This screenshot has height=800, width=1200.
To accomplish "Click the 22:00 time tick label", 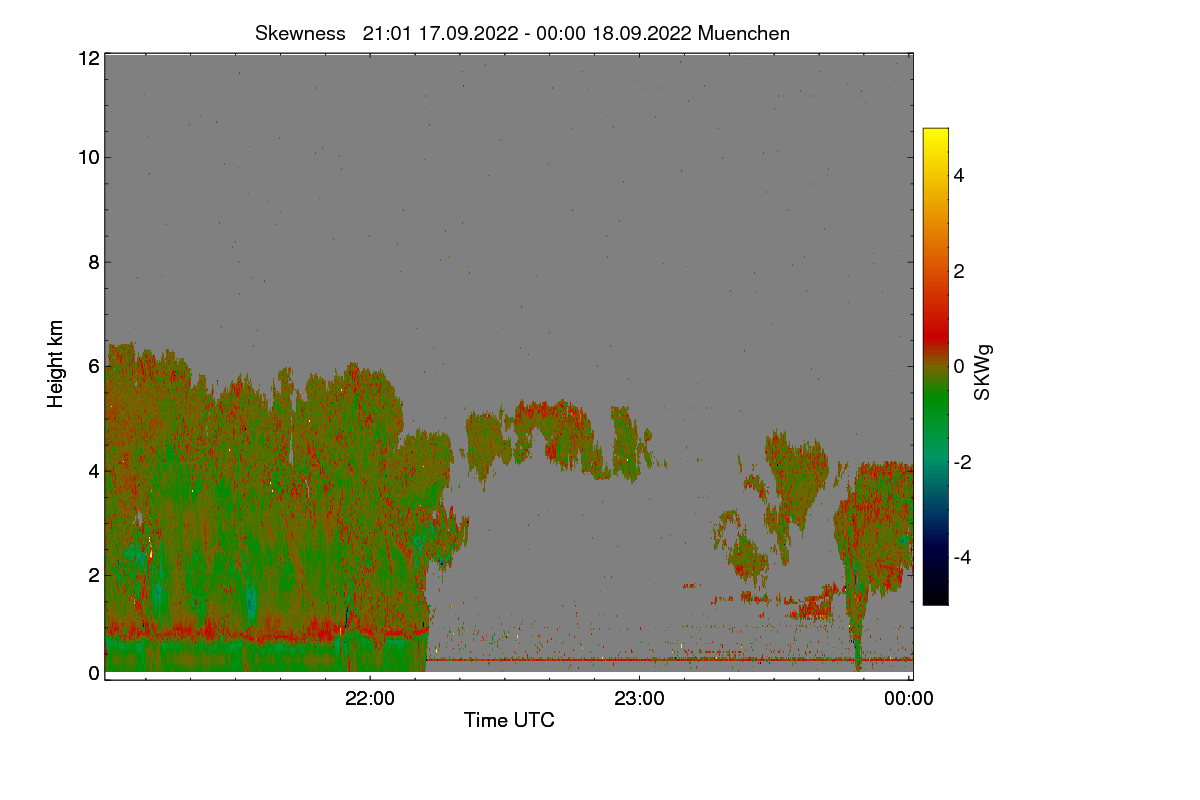I will click(x=370, y=699).
